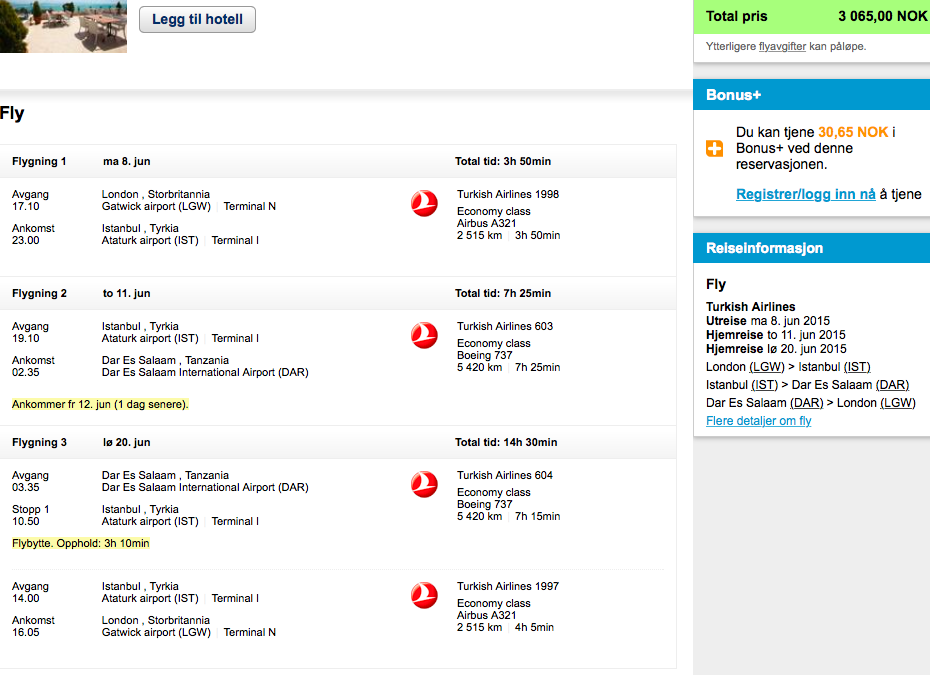Click DAR link in Istanbul to Dar Es Salaam route
Viewport: 930px width, 675px height.
[x=893, y=385]
